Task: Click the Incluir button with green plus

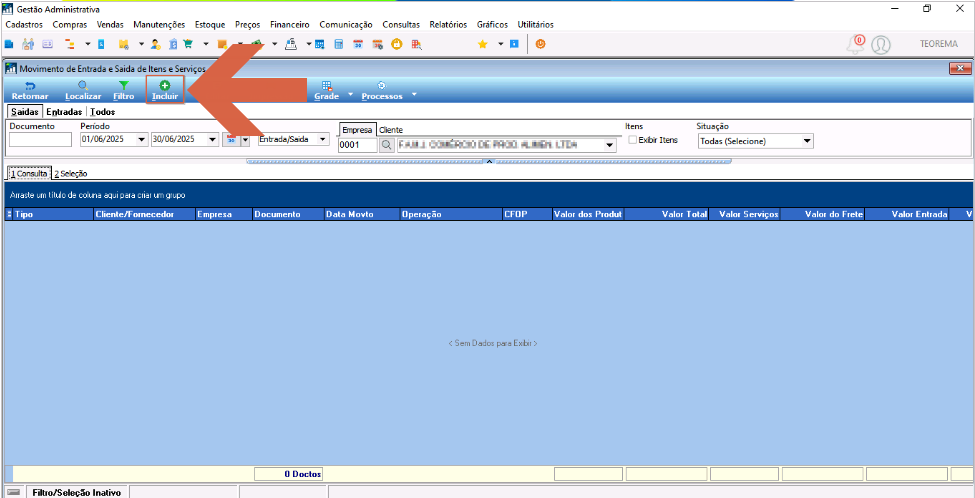Action: pyautogui.click(x=165, y=91)
